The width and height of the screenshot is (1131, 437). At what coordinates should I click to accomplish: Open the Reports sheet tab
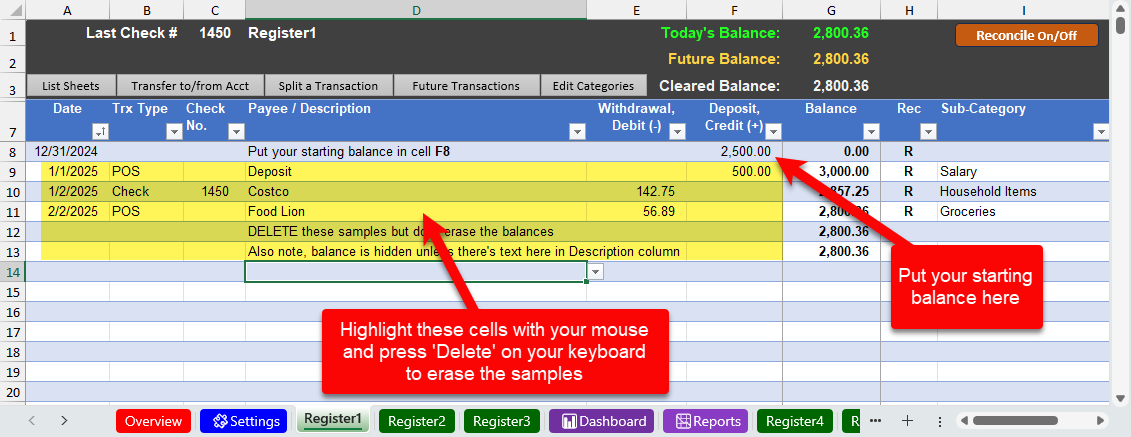(x=705, y=421)
